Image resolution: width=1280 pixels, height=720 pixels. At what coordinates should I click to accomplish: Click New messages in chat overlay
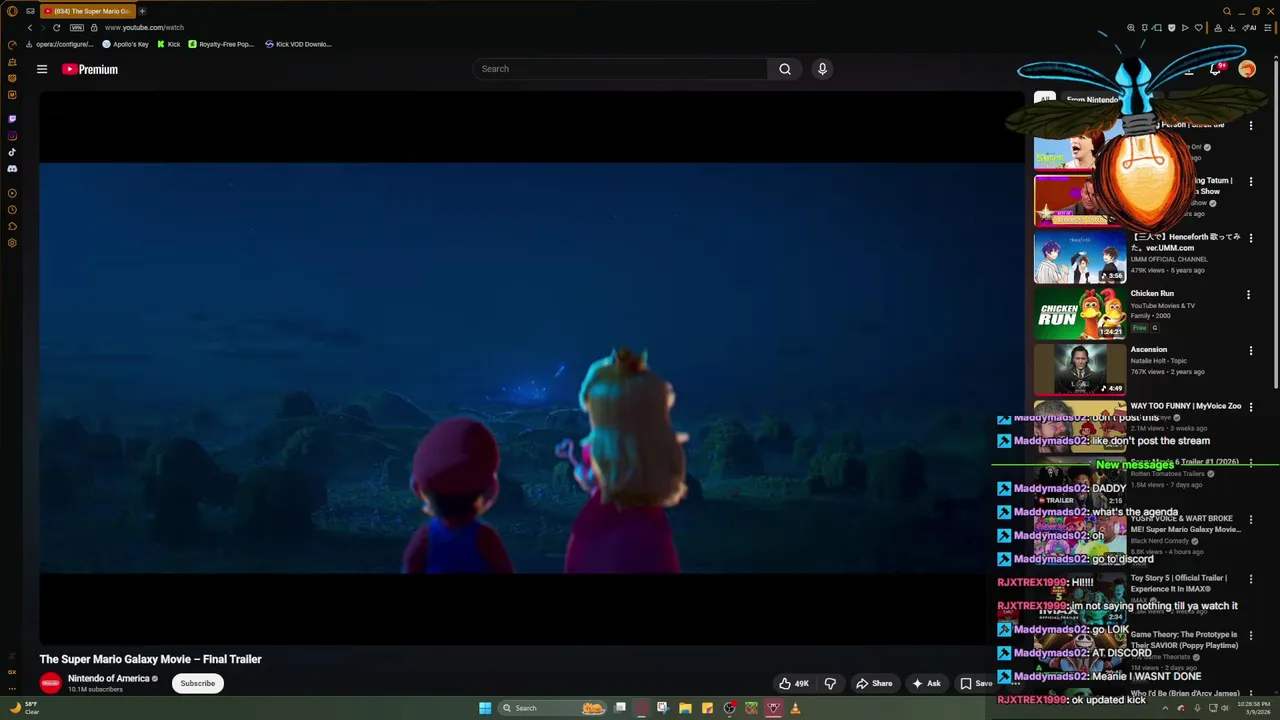pos(1135,465)
